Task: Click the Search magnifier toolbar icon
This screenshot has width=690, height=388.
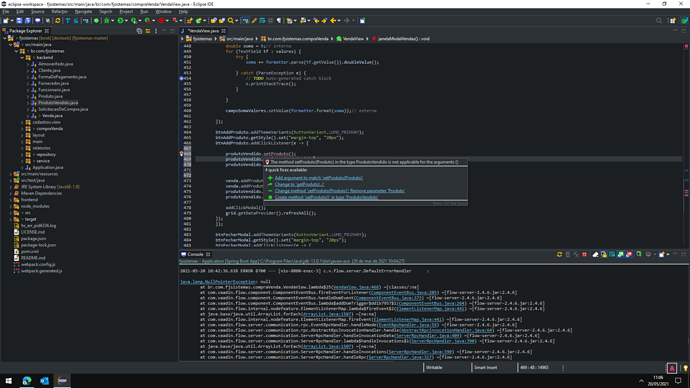Action: (x=230, y=21)
